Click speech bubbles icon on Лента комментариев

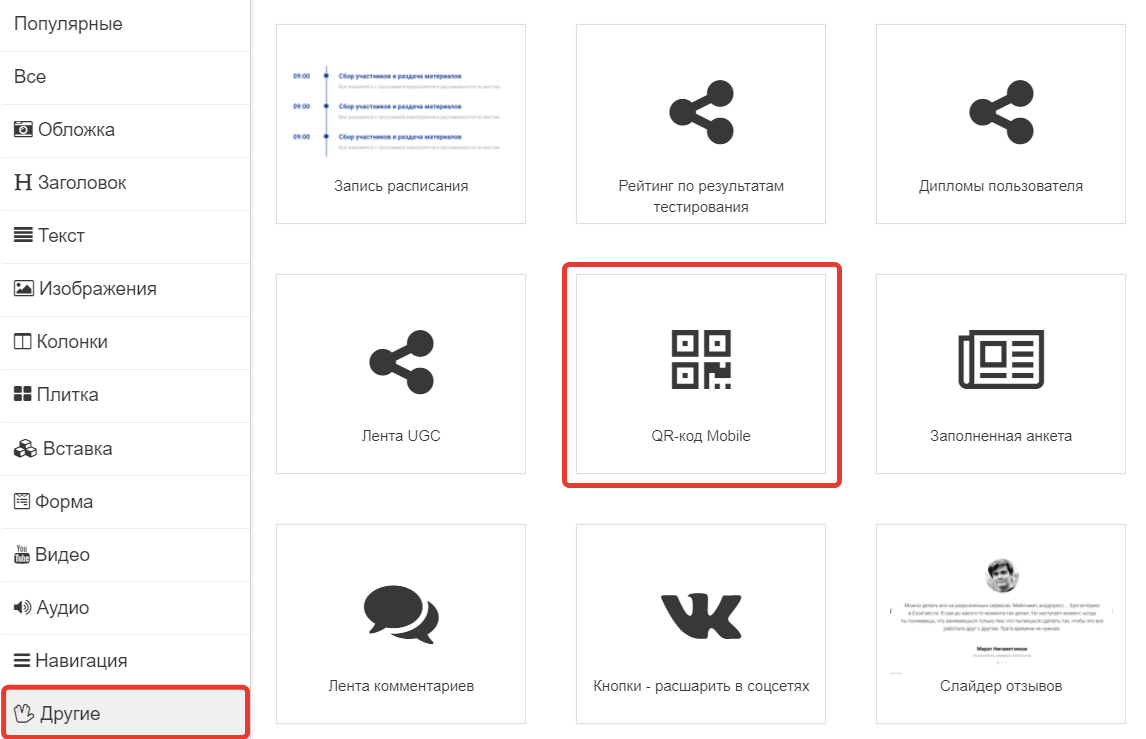pyautogui.click(x=401, y=614)
